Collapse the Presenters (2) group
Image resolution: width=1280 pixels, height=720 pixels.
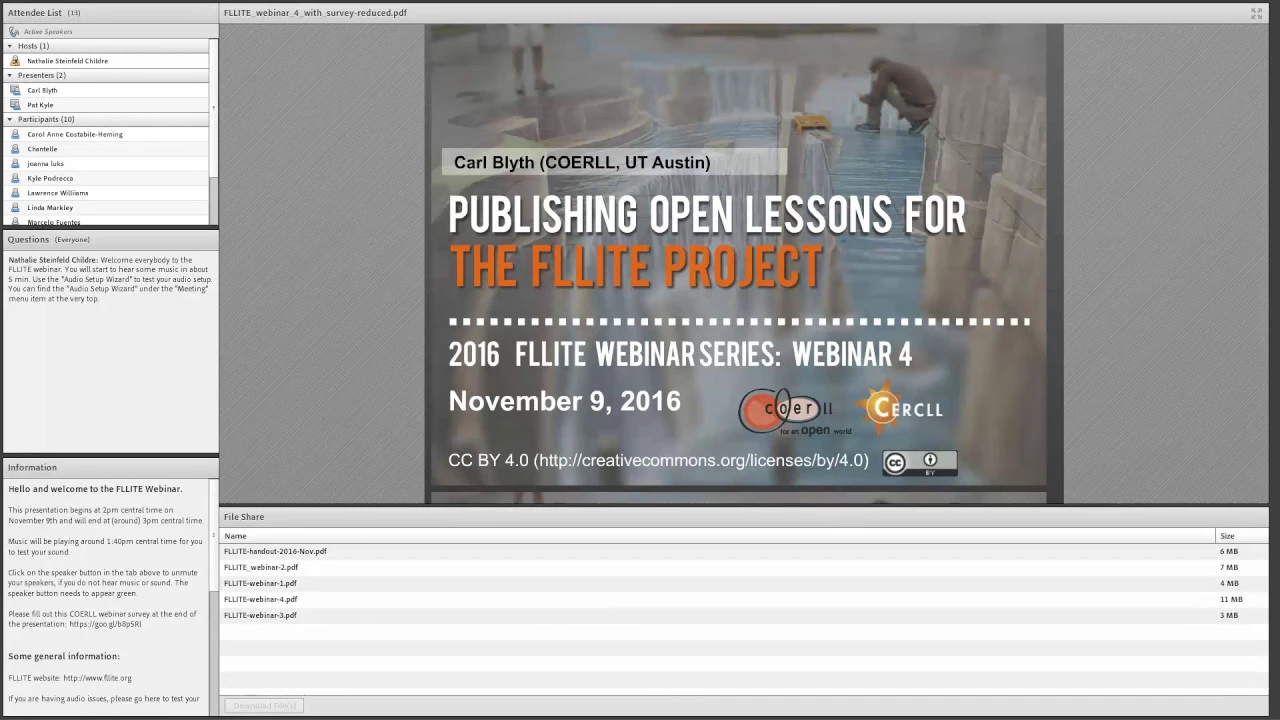[10, 75]
